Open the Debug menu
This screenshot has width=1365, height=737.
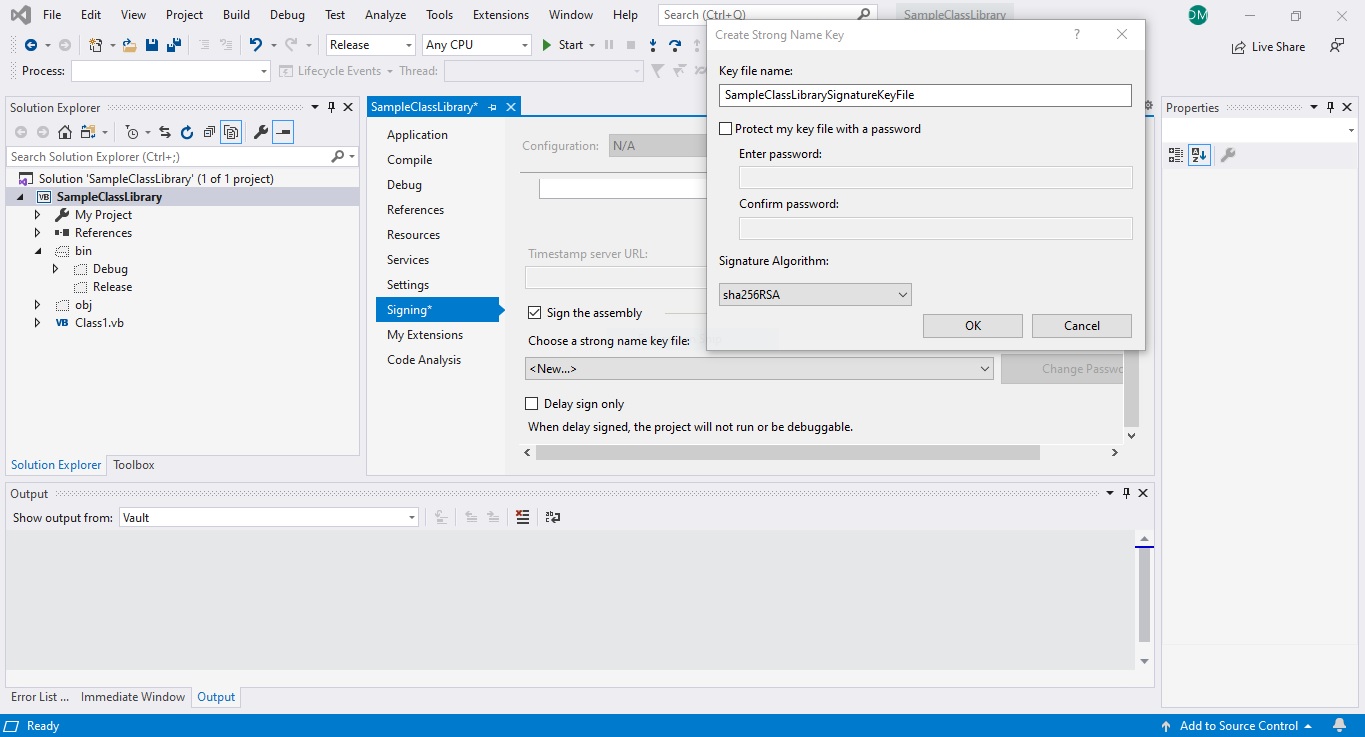click(287, 14)
